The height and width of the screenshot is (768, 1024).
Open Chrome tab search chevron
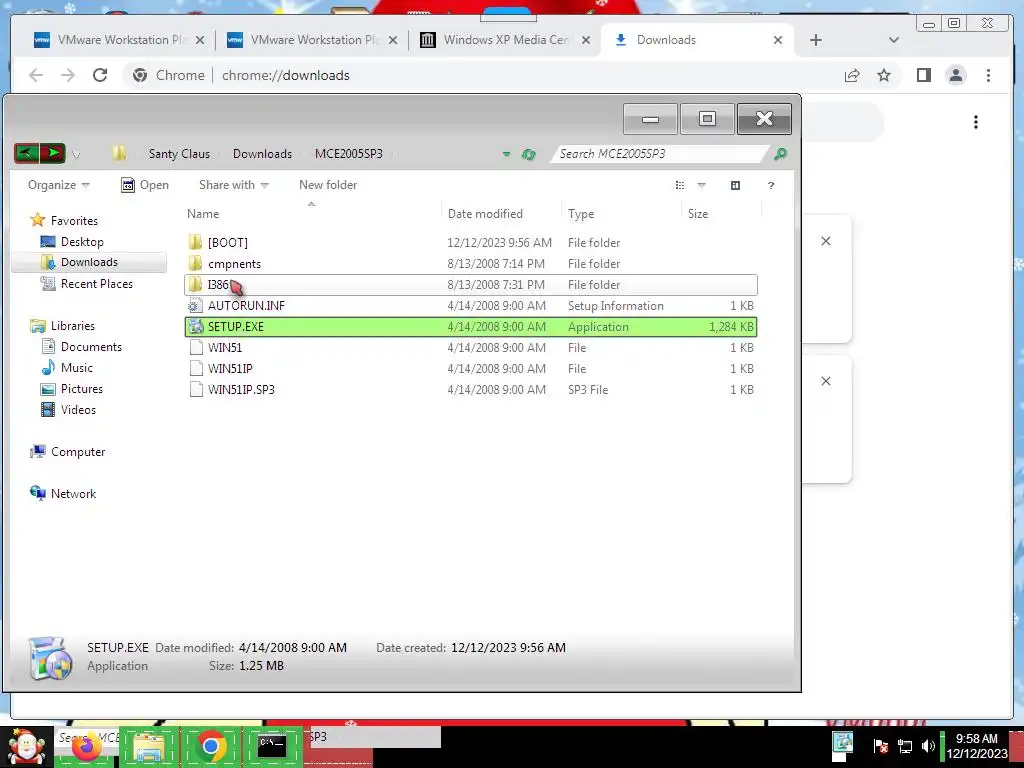pos(893,40)
